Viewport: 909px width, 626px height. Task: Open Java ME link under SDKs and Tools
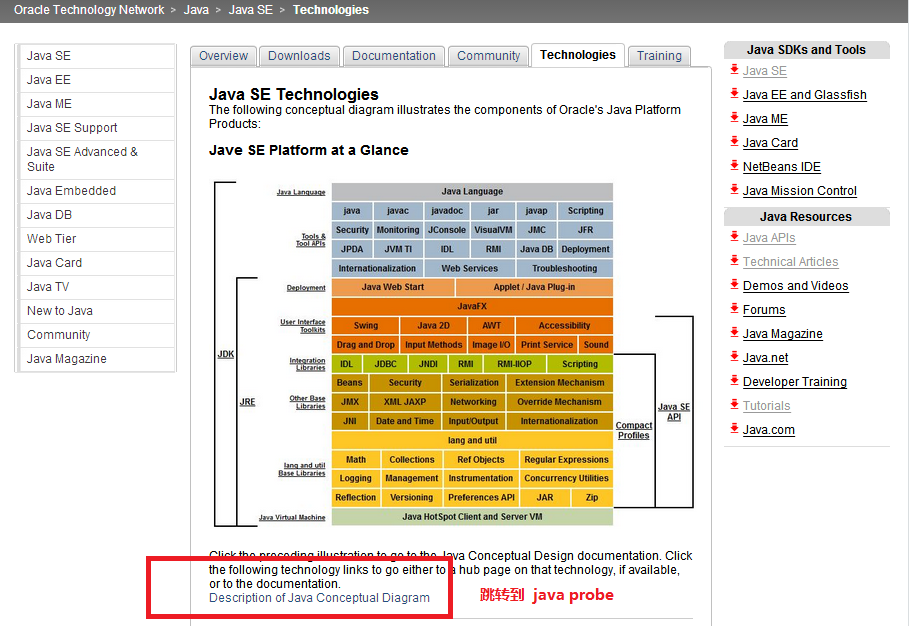pyautogui.click(x=765, y=119)
